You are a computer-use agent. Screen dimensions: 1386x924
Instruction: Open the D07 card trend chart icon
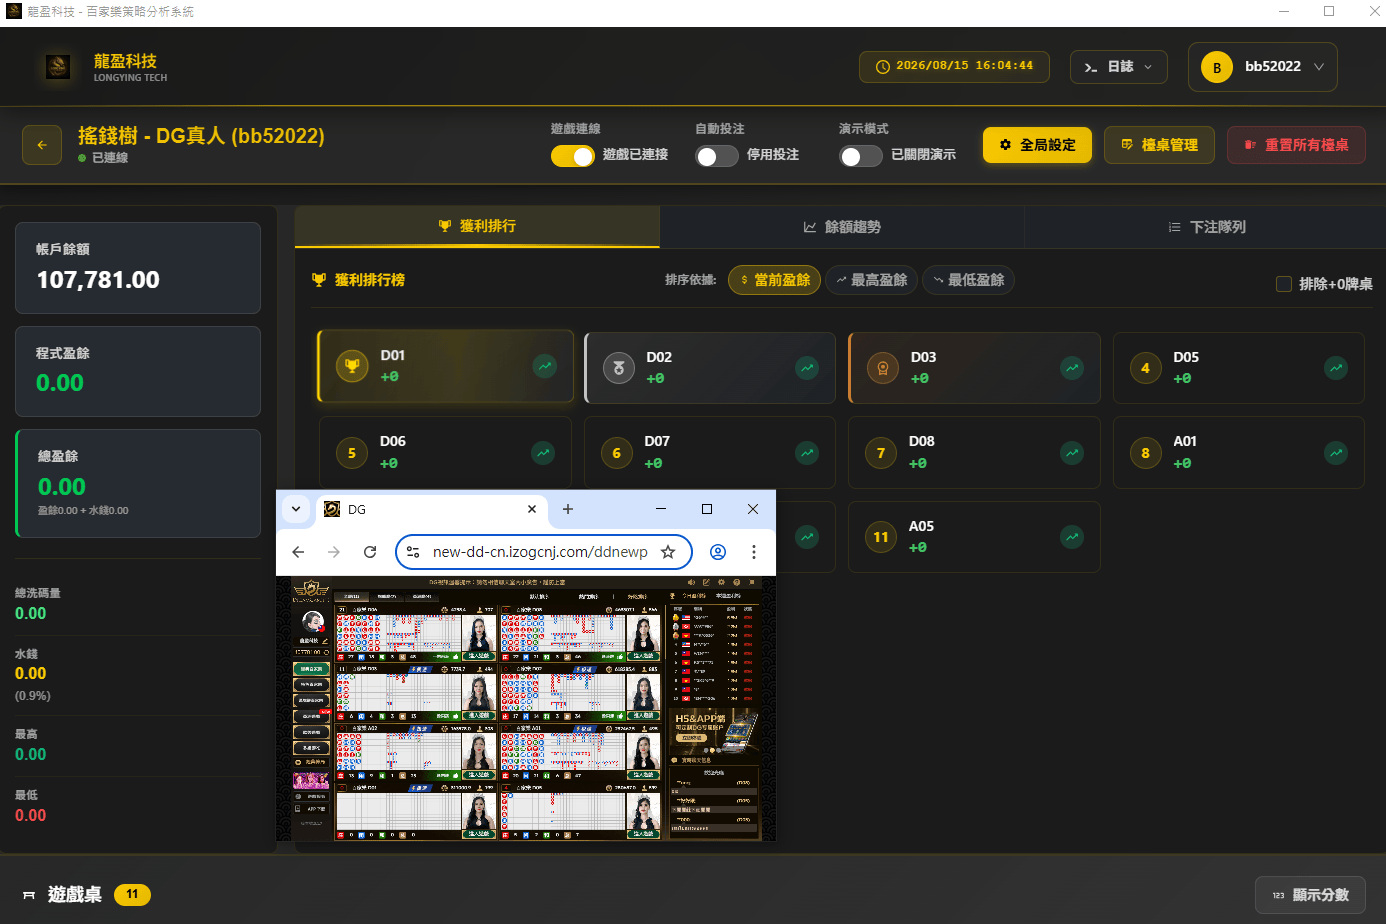click(x=807, y=453)
